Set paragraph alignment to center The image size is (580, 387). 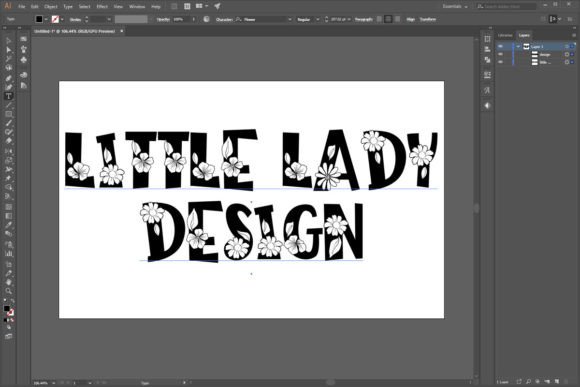pos(388,19)
